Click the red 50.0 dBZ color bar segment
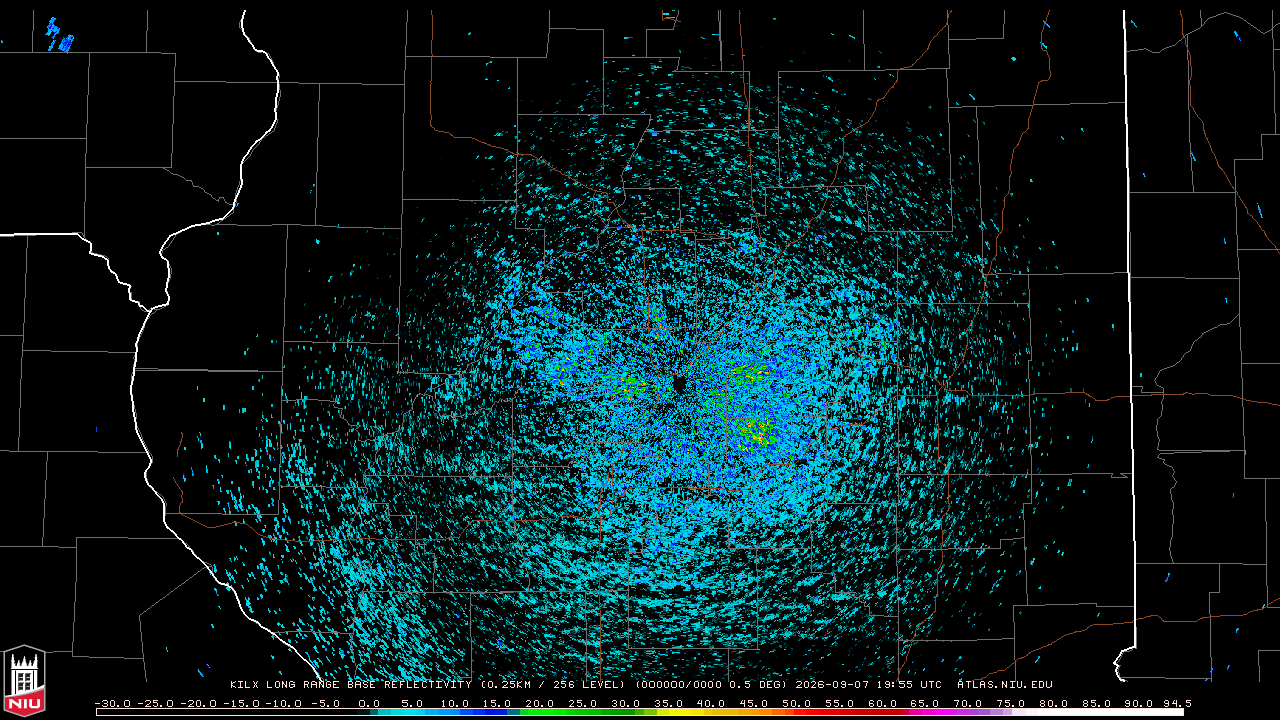 pos(797,712)
